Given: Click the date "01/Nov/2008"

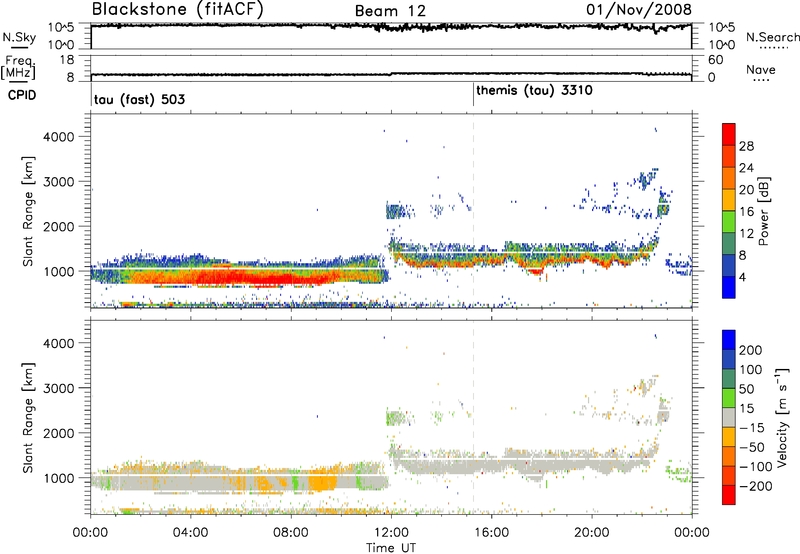Looking at the screenshot, I should (639, 9).
